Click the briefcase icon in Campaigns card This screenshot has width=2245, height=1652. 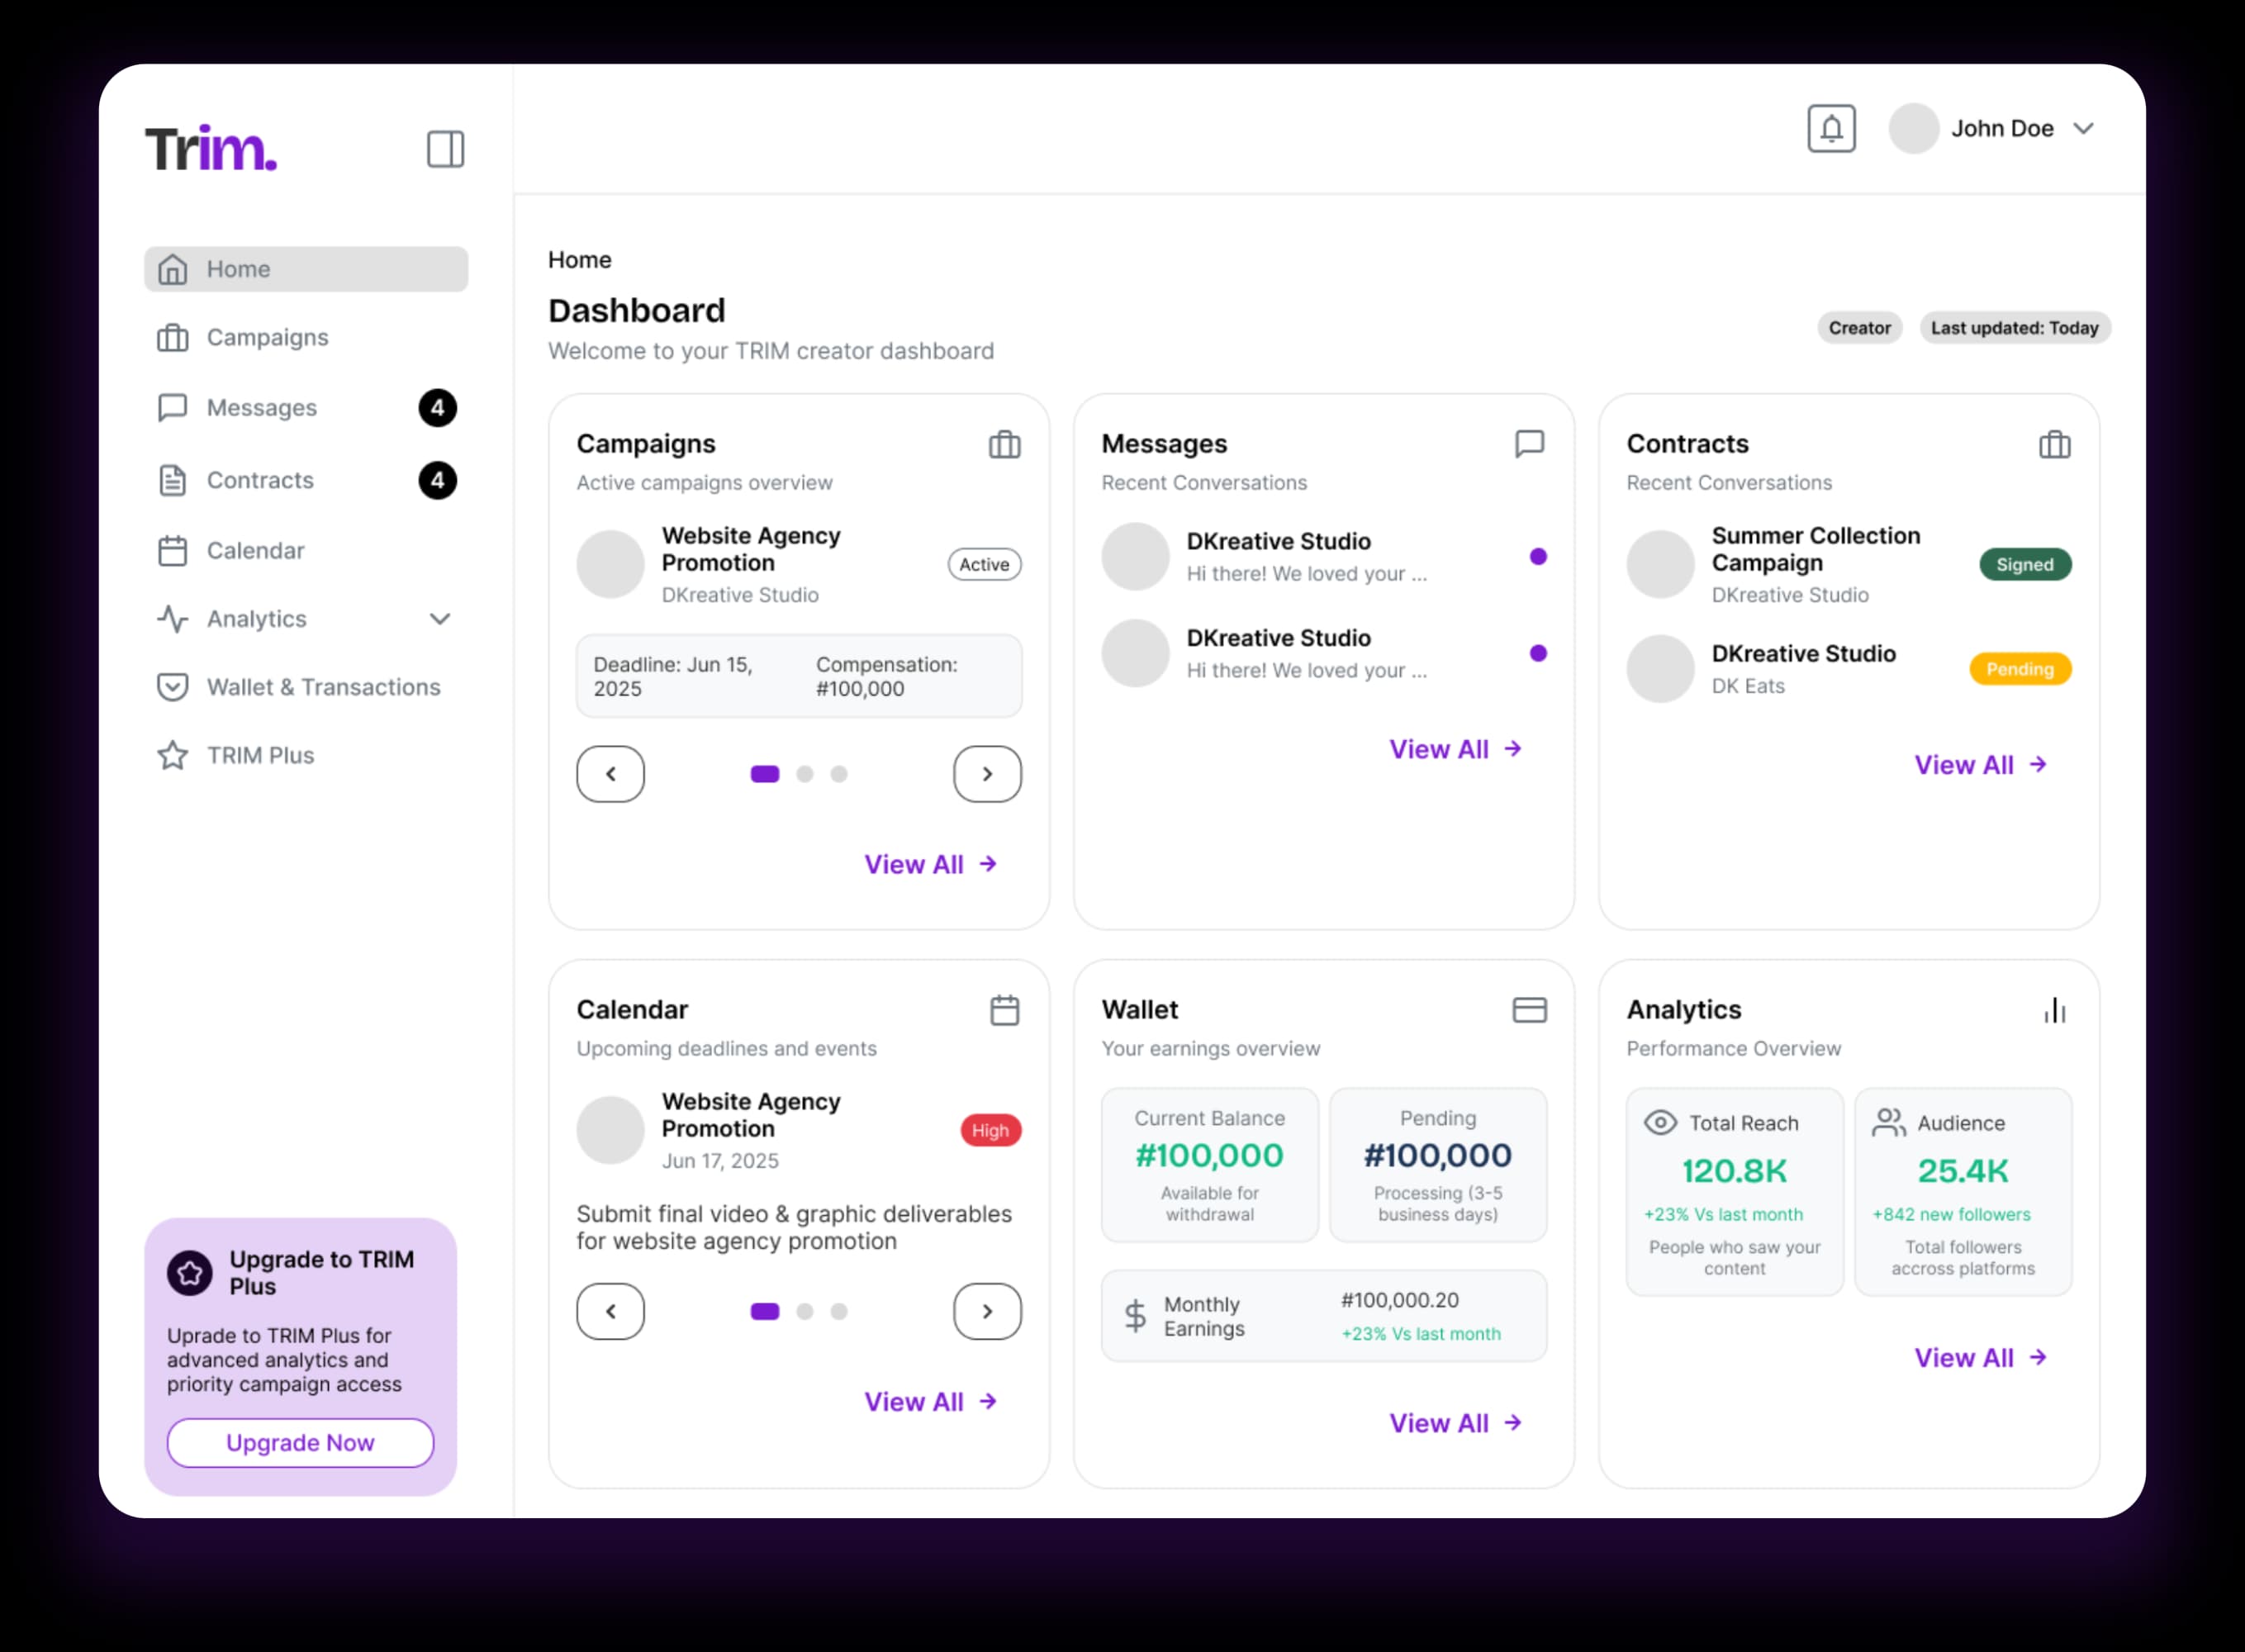[x=1004, y=444]
